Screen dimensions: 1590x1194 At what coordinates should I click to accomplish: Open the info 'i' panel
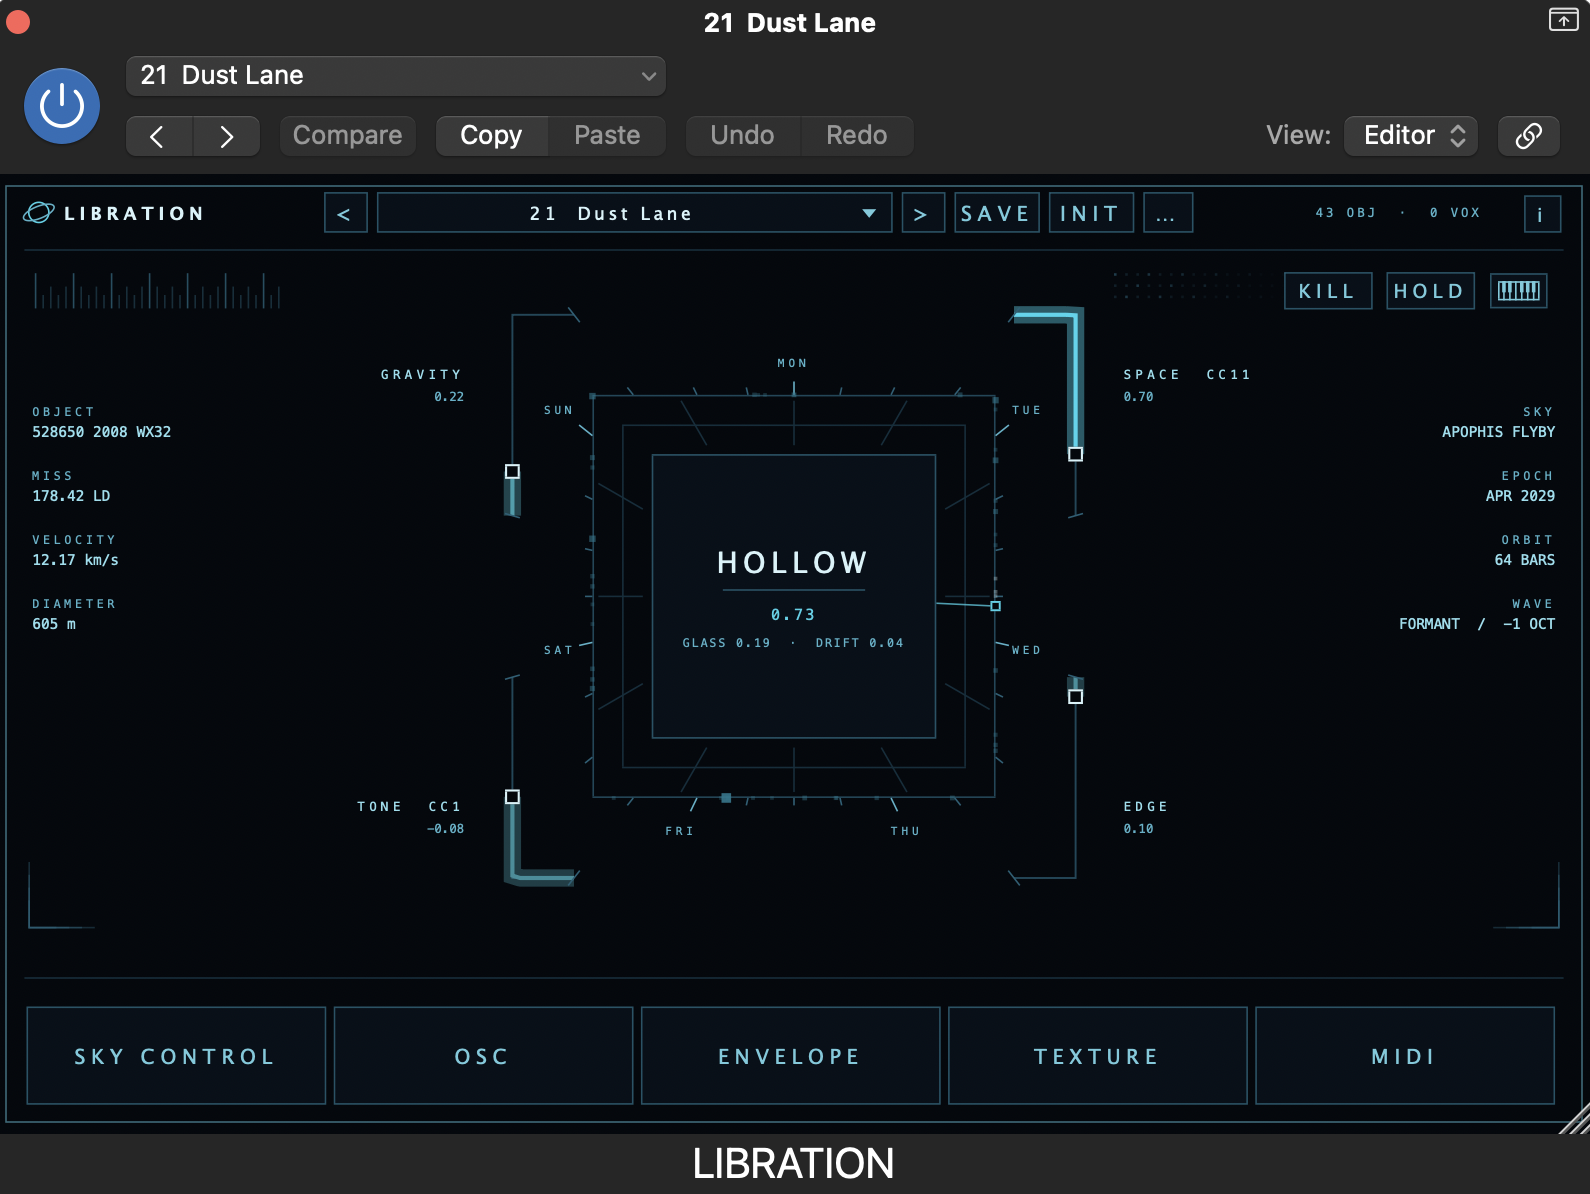pyautogui.click(x=1541, y=214)
